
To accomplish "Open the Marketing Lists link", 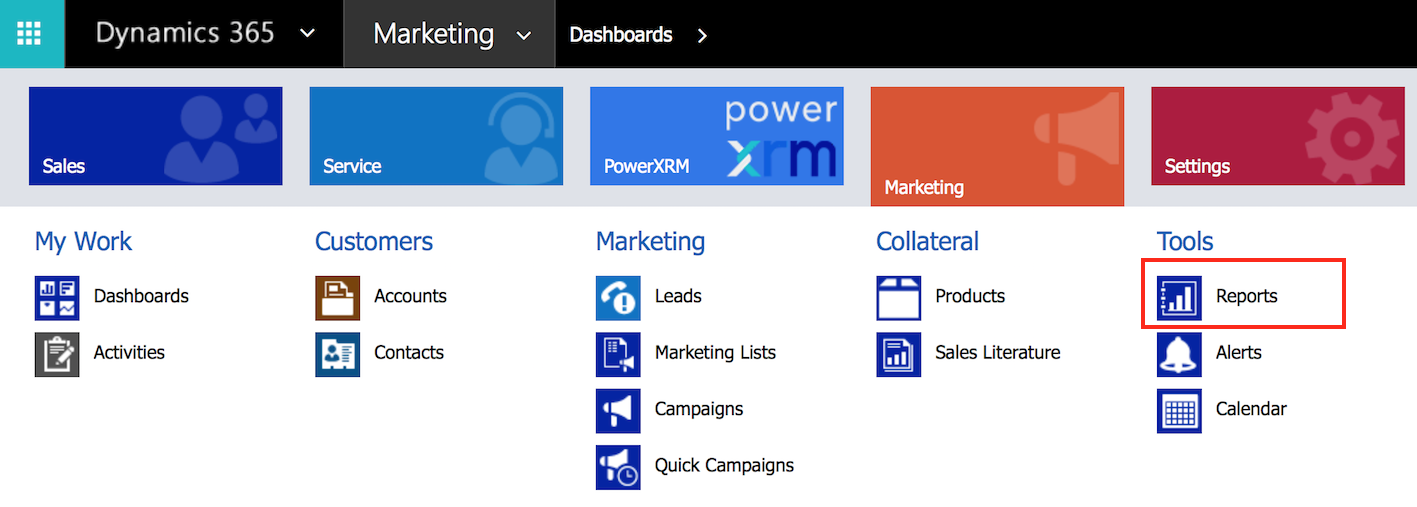I will (x=715, y=352).
